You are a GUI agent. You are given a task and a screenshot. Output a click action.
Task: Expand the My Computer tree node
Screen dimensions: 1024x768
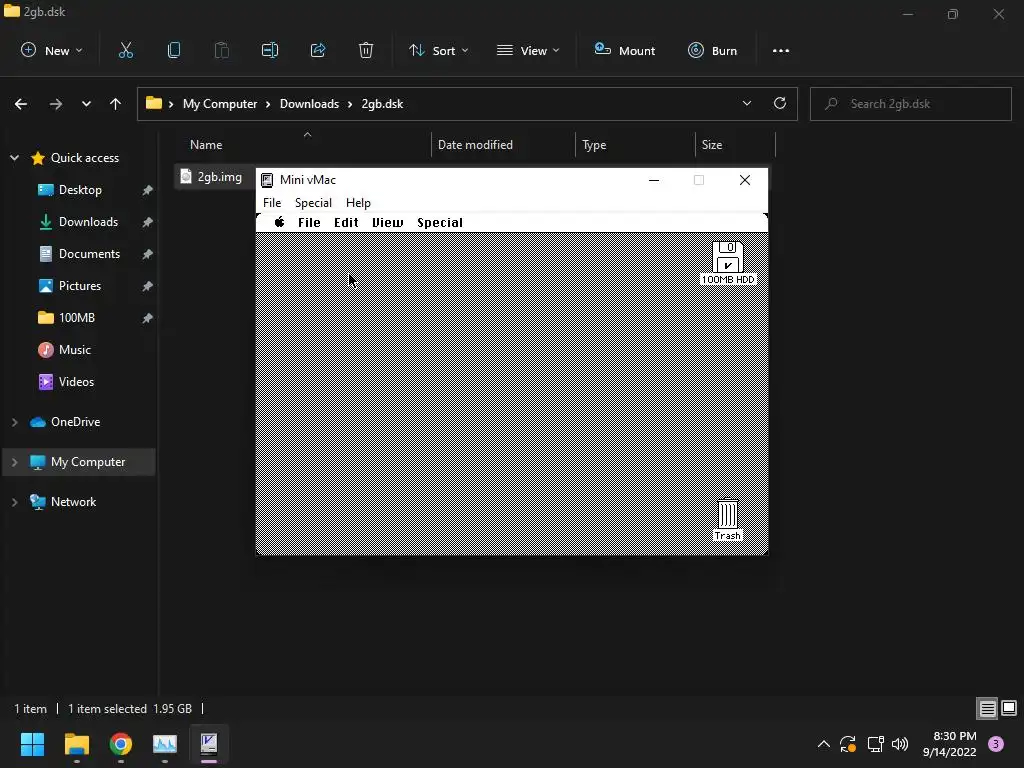[14, 462]
